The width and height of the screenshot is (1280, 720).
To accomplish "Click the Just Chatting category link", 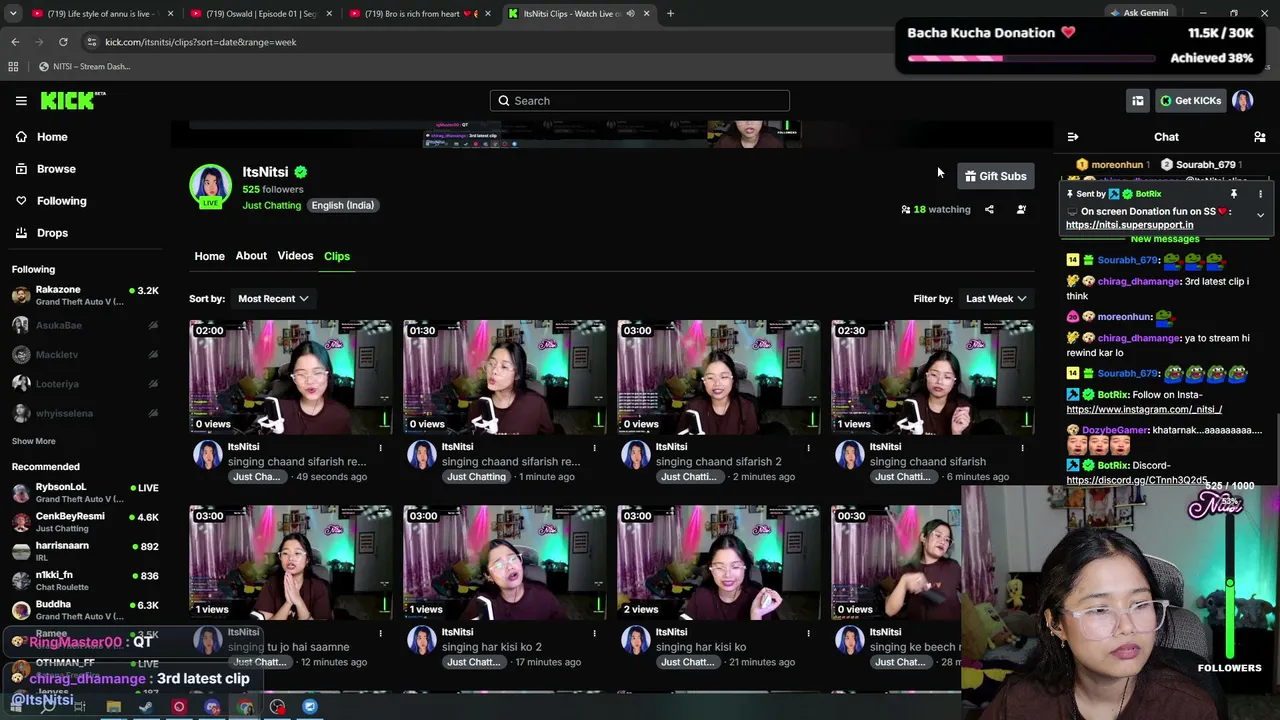I will 271,205.
